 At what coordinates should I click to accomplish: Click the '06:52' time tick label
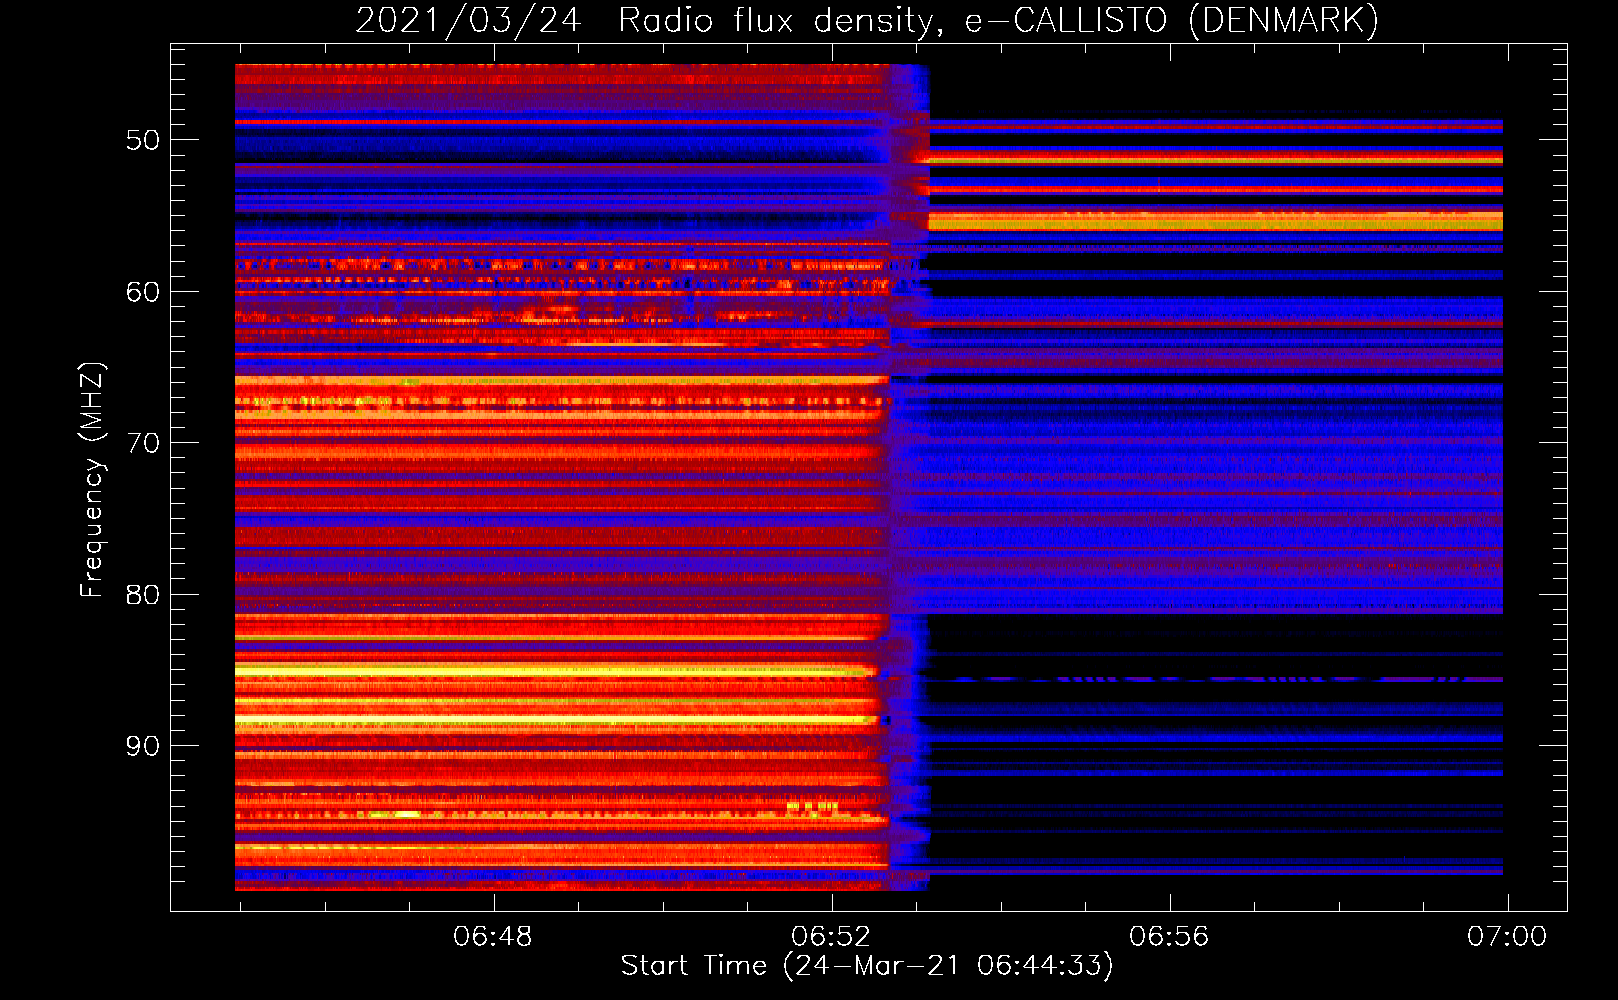coord(831,936)
